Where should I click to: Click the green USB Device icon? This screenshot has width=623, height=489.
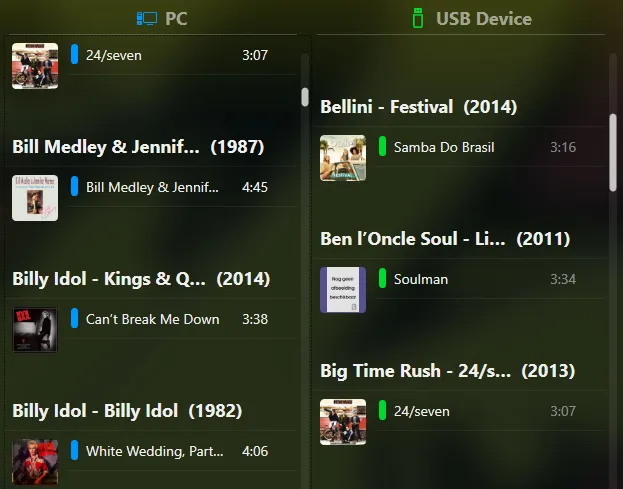pos(418,18)
